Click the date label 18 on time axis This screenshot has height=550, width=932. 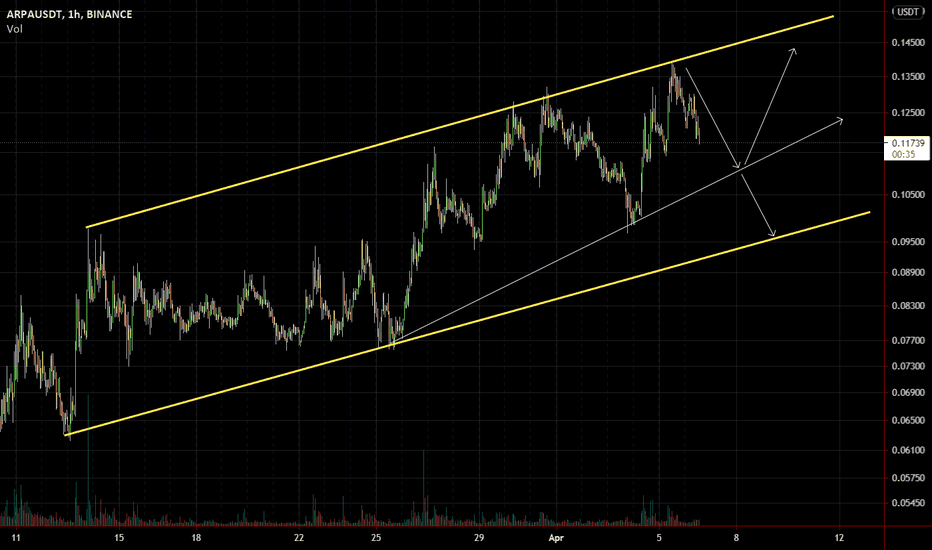pyautogui.click(x=196, y=538)
